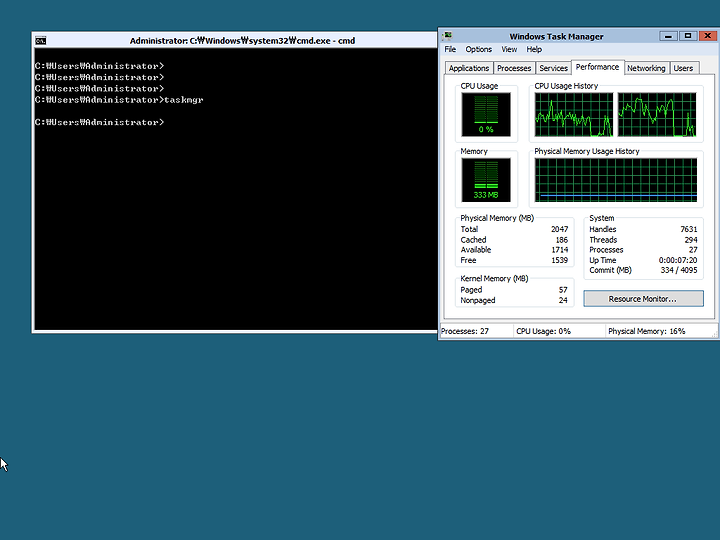Click the Task Manager title bar icon
Image resolution: width=720 pixels, height=540 pixels.
click(x=448, y=36)
